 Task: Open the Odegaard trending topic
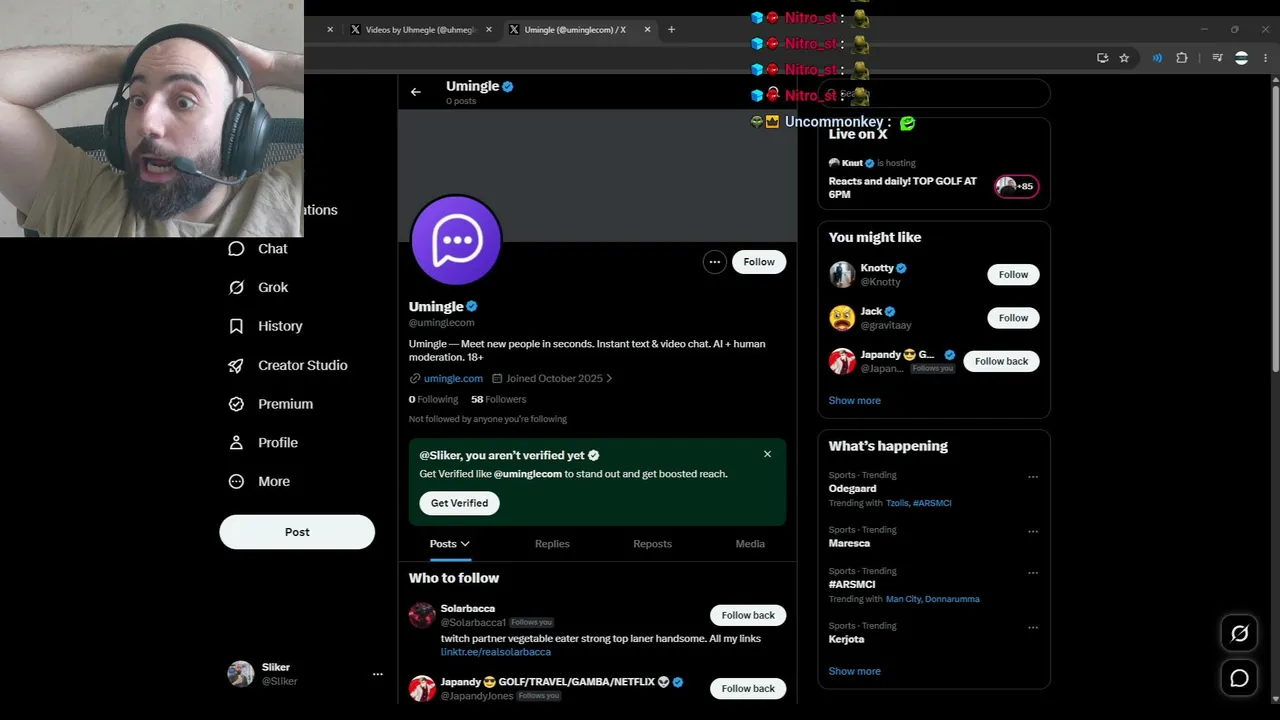point(853,489)
